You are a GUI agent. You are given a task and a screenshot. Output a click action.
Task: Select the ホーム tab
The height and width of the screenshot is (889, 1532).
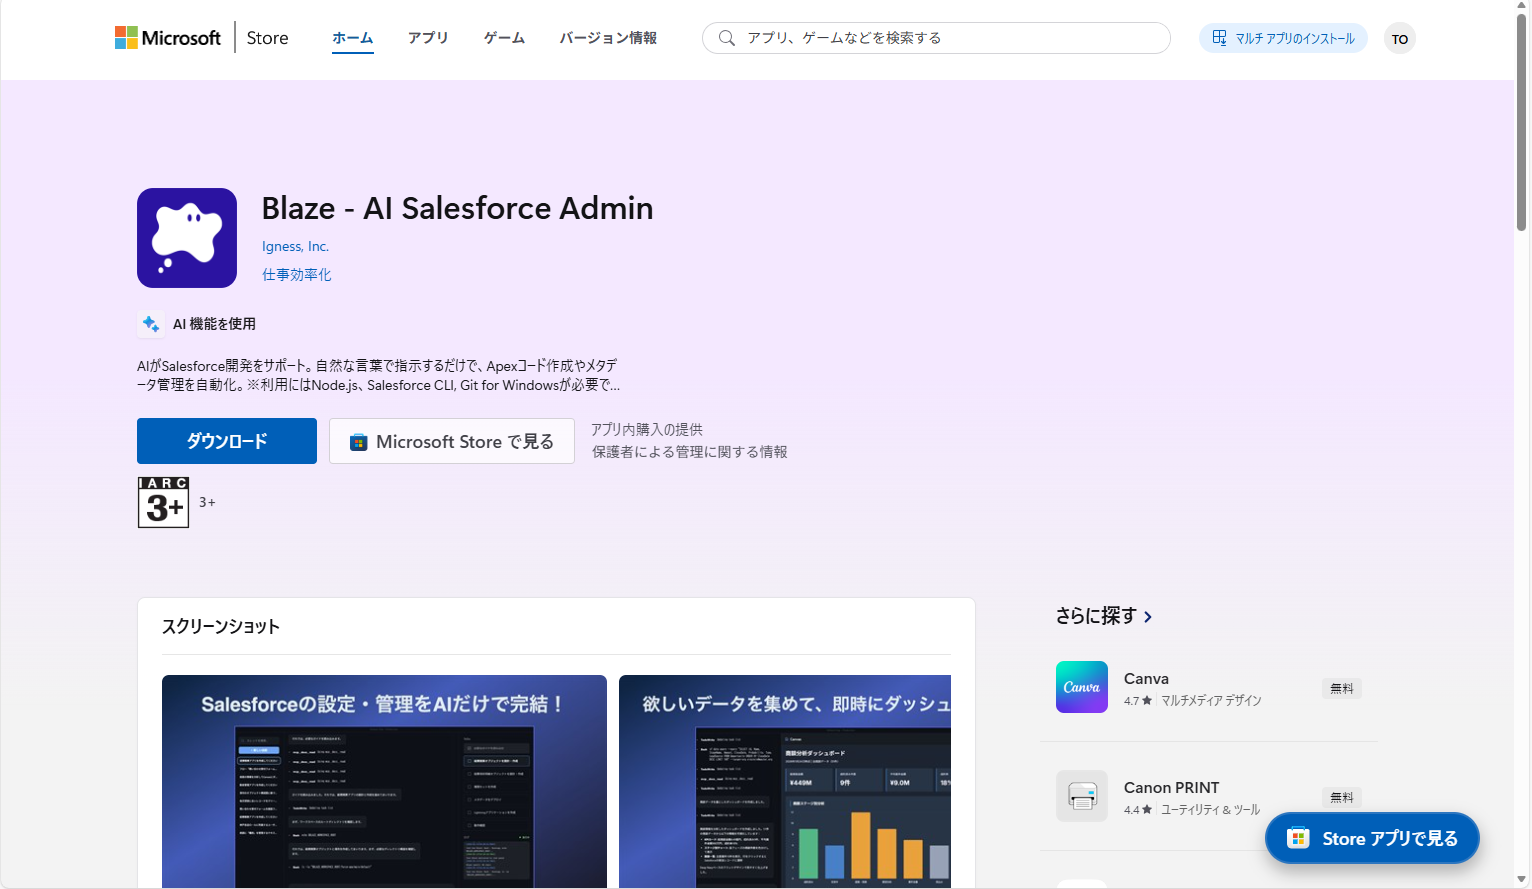(353, 38)
